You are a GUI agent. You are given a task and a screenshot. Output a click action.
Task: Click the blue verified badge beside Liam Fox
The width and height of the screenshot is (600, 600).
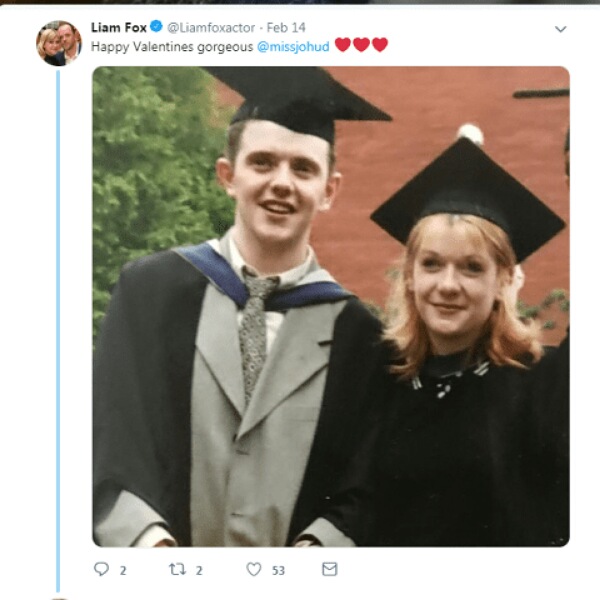click(156, 26)
